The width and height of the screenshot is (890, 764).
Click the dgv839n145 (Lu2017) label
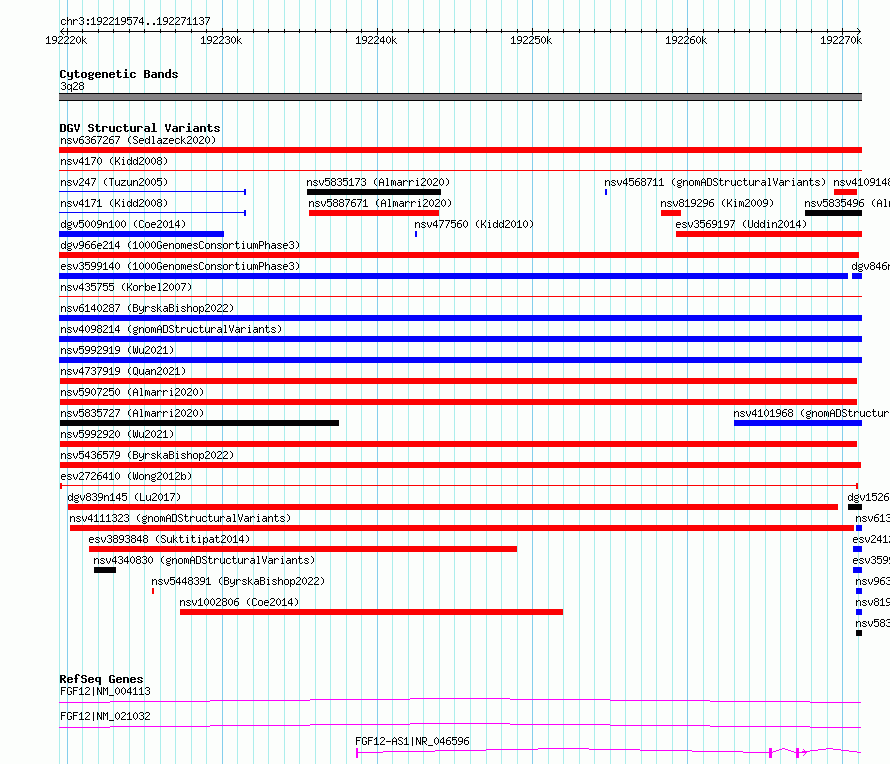click(124, 497)
